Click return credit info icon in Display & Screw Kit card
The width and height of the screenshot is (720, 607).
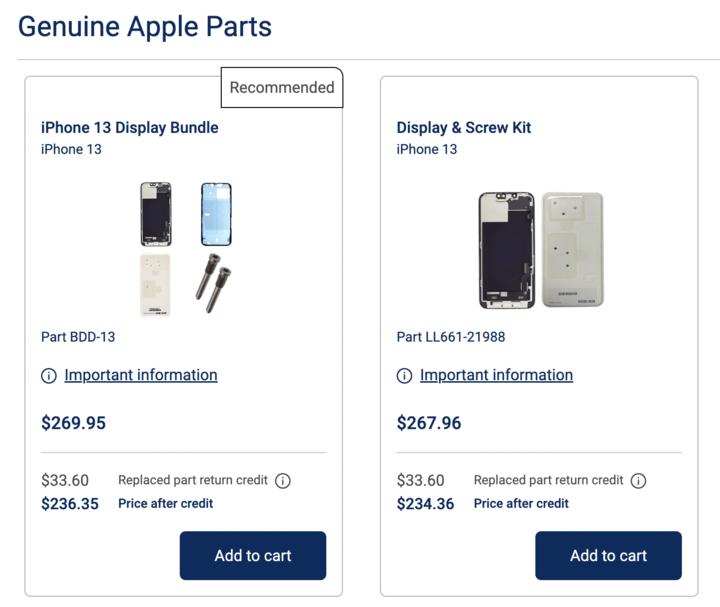point(639,481)
